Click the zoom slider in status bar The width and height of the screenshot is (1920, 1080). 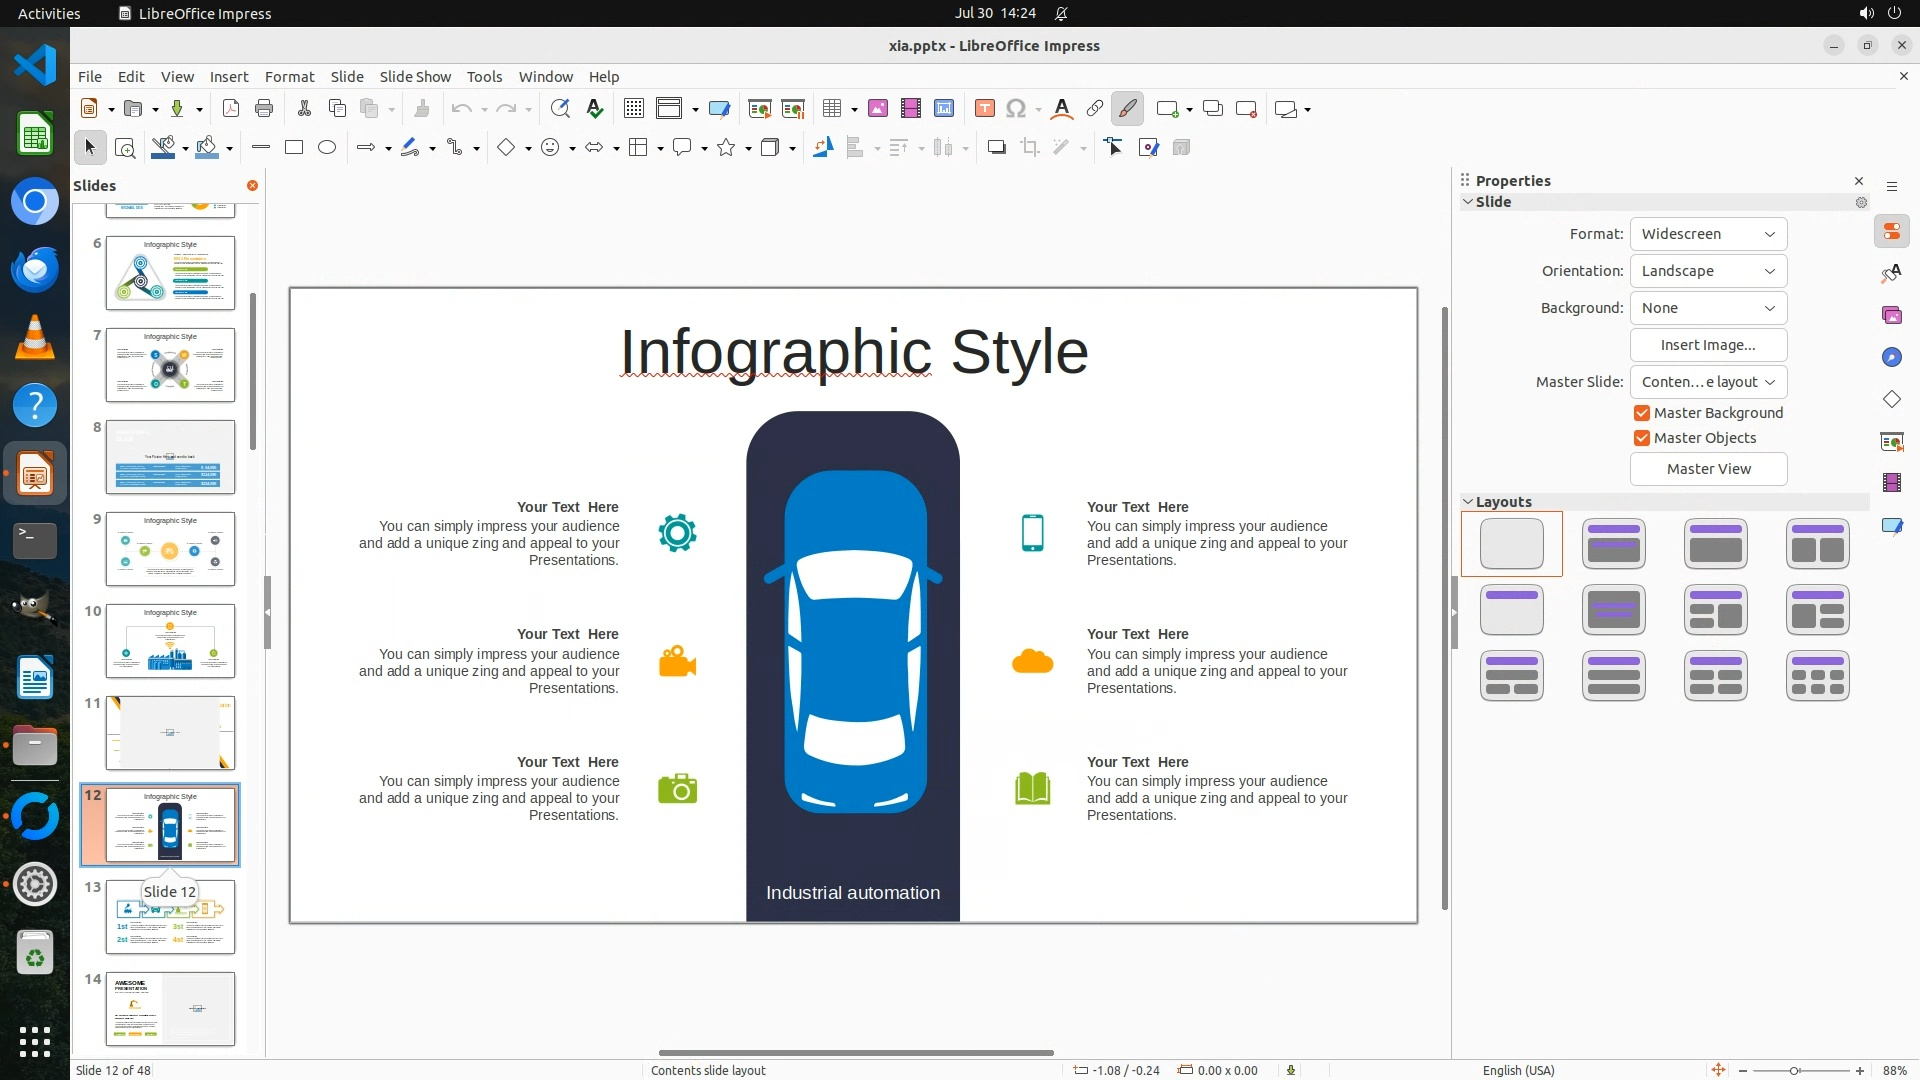[1794, 1070]
